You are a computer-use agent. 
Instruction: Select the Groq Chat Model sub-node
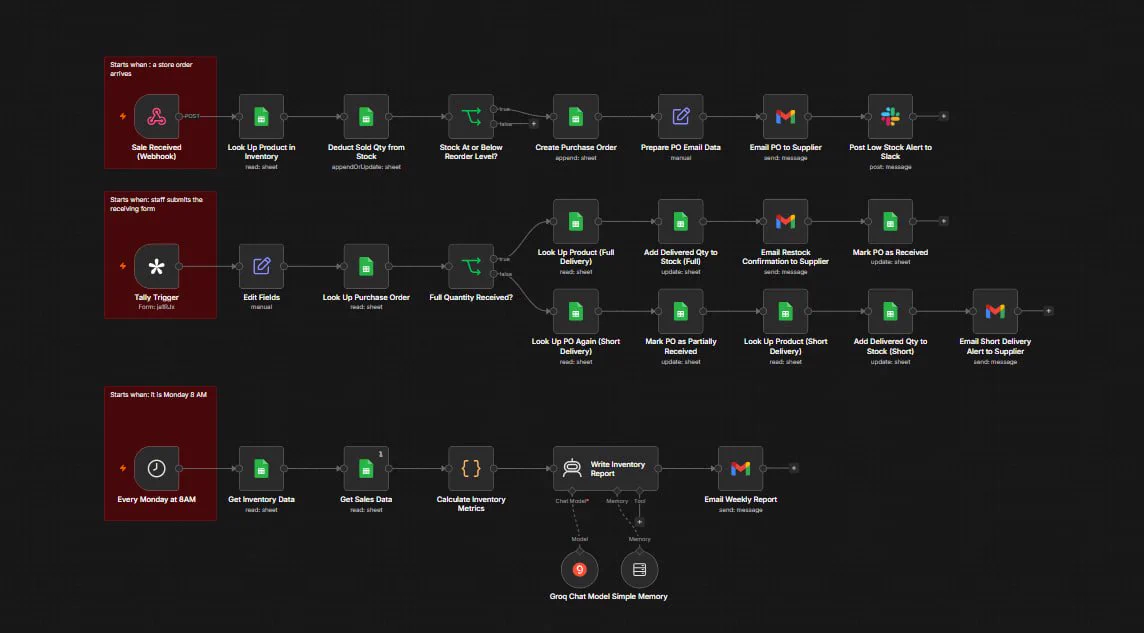click(579, 570)
